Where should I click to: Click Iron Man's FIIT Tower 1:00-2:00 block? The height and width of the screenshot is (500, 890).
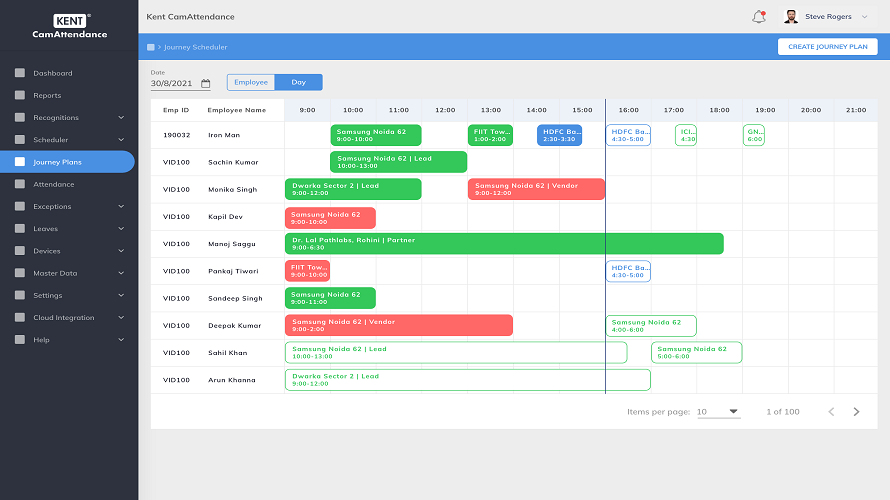coord(490,135)
